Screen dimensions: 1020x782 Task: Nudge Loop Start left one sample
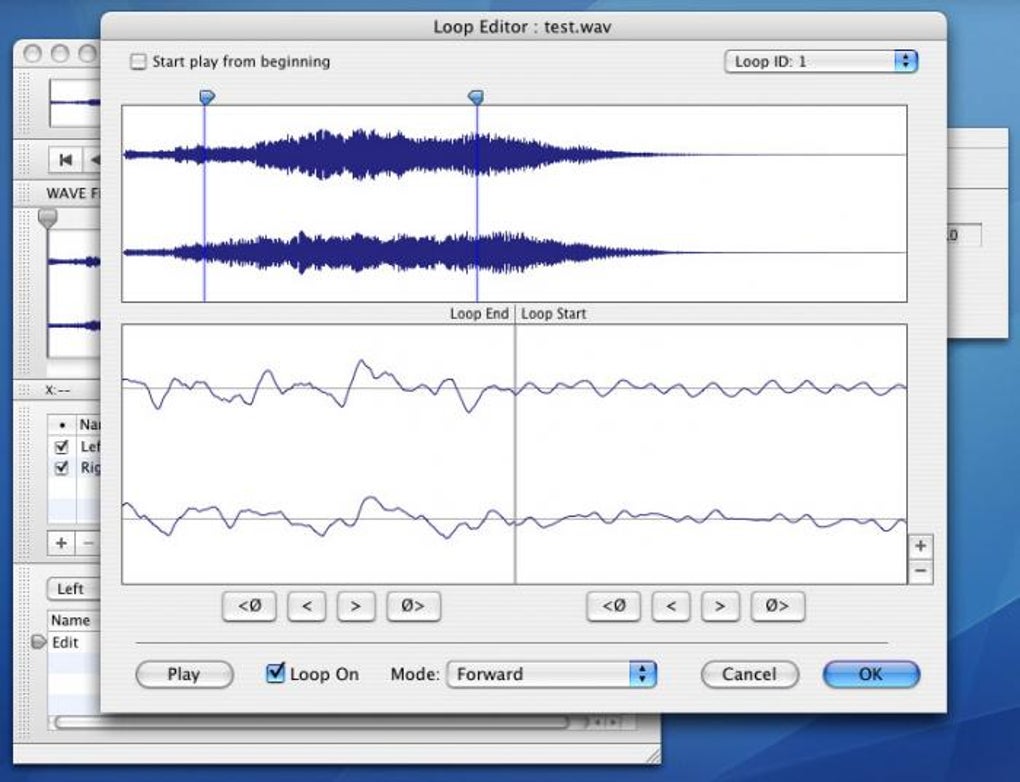click(671, 606)
